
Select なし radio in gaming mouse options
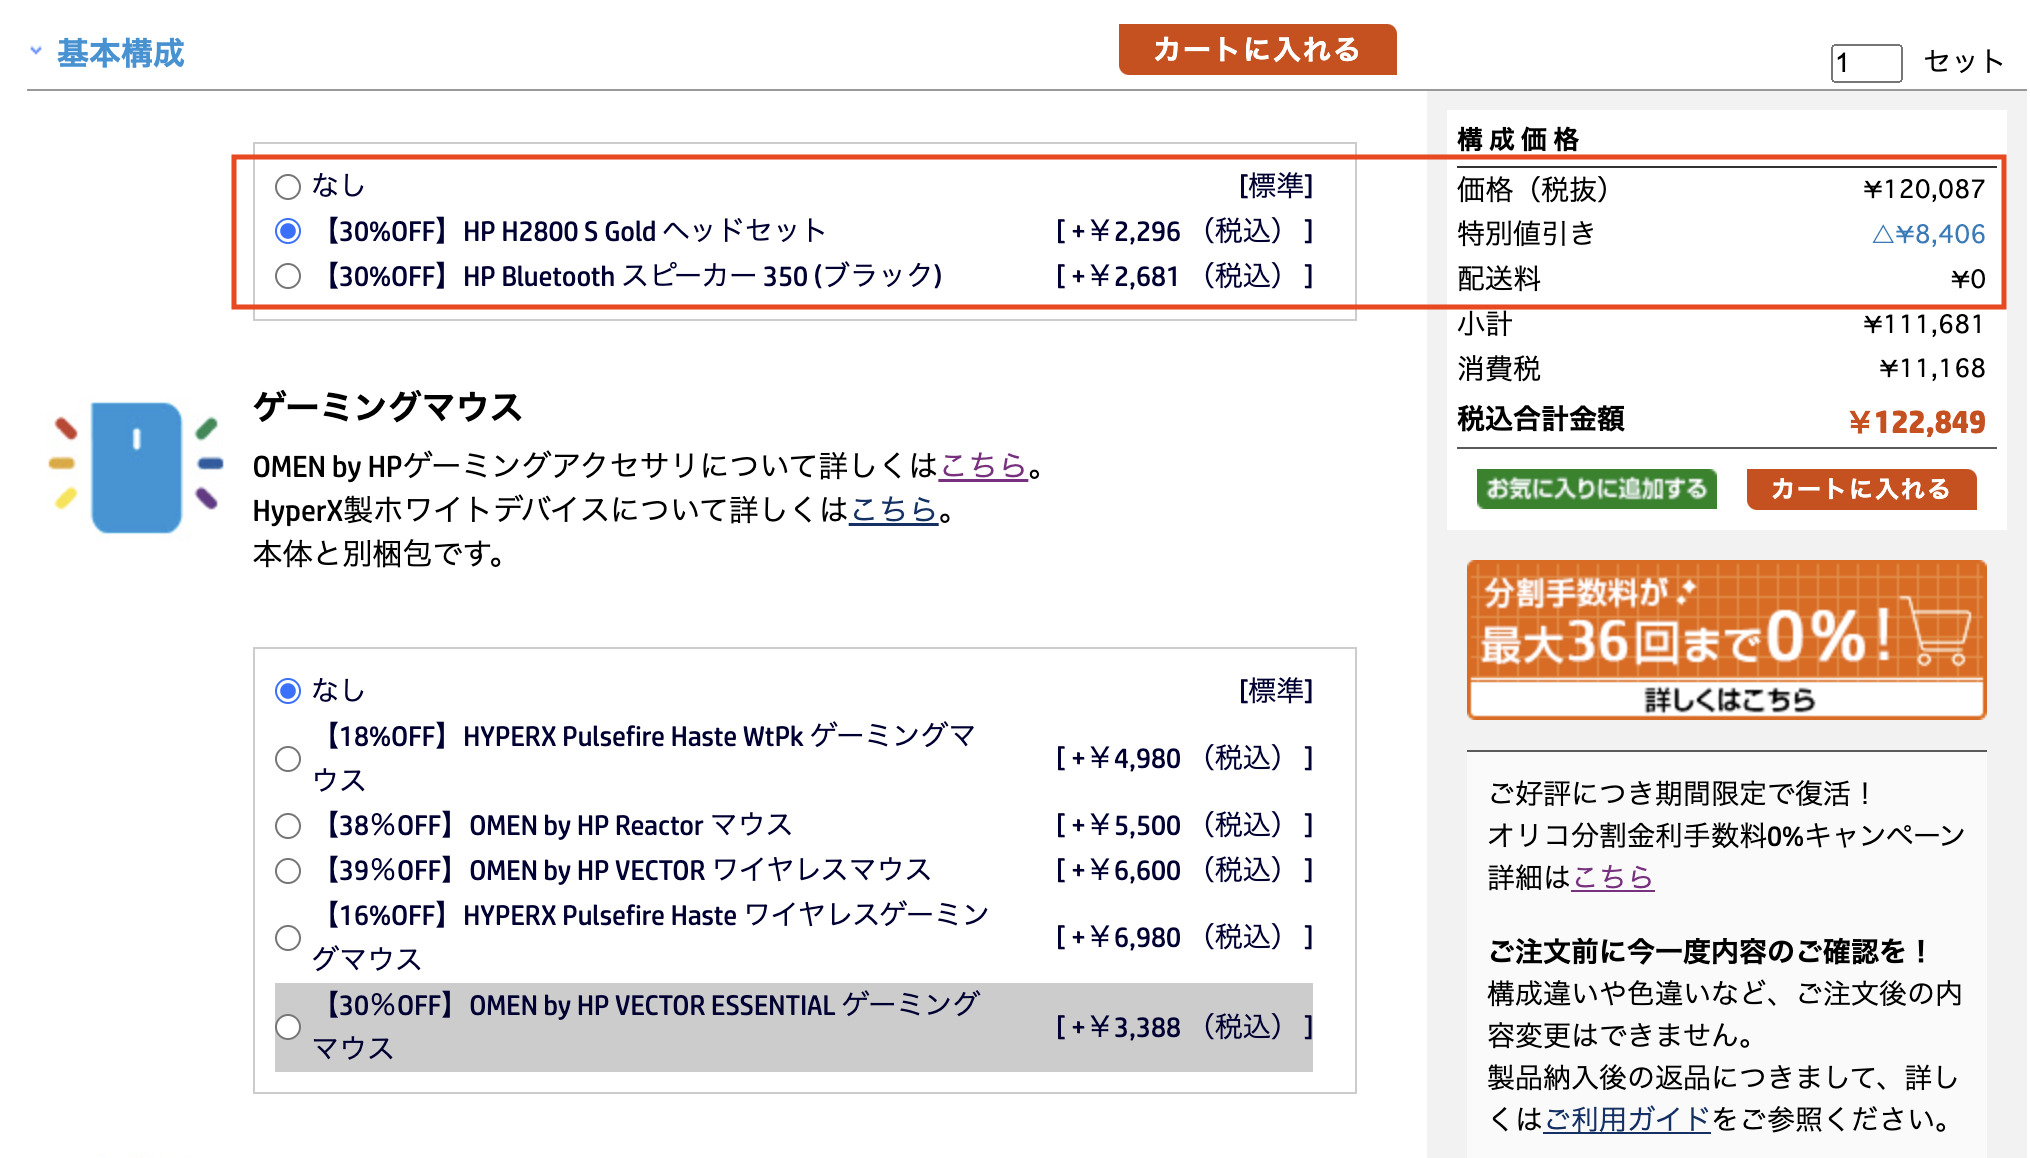(288, 691)
